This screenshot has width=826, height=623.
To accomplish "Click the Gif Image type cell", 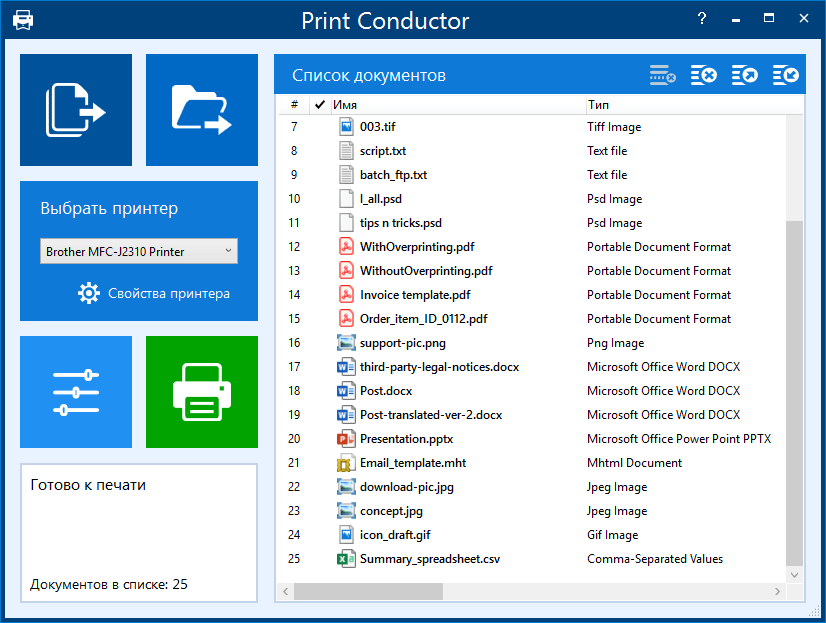I will (x=613, y=535).
